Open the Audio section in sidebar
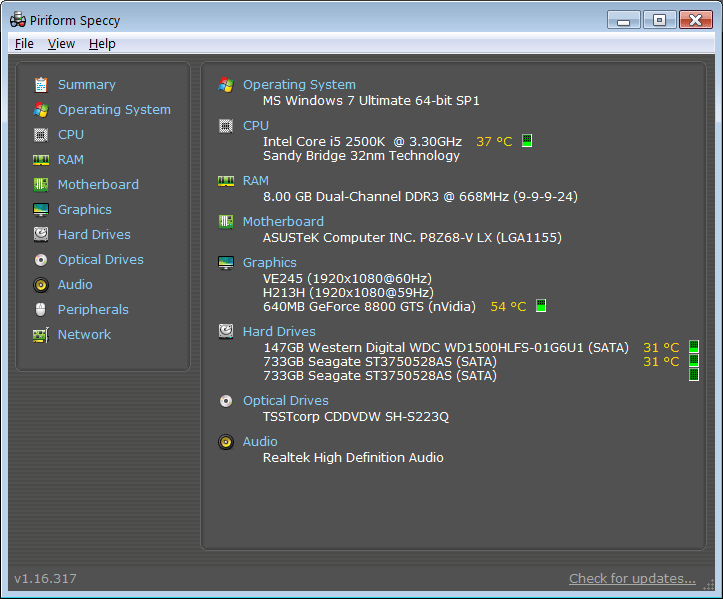Image resolution: width=723 pixels, height=599 pixels. (x=75, y=285)
